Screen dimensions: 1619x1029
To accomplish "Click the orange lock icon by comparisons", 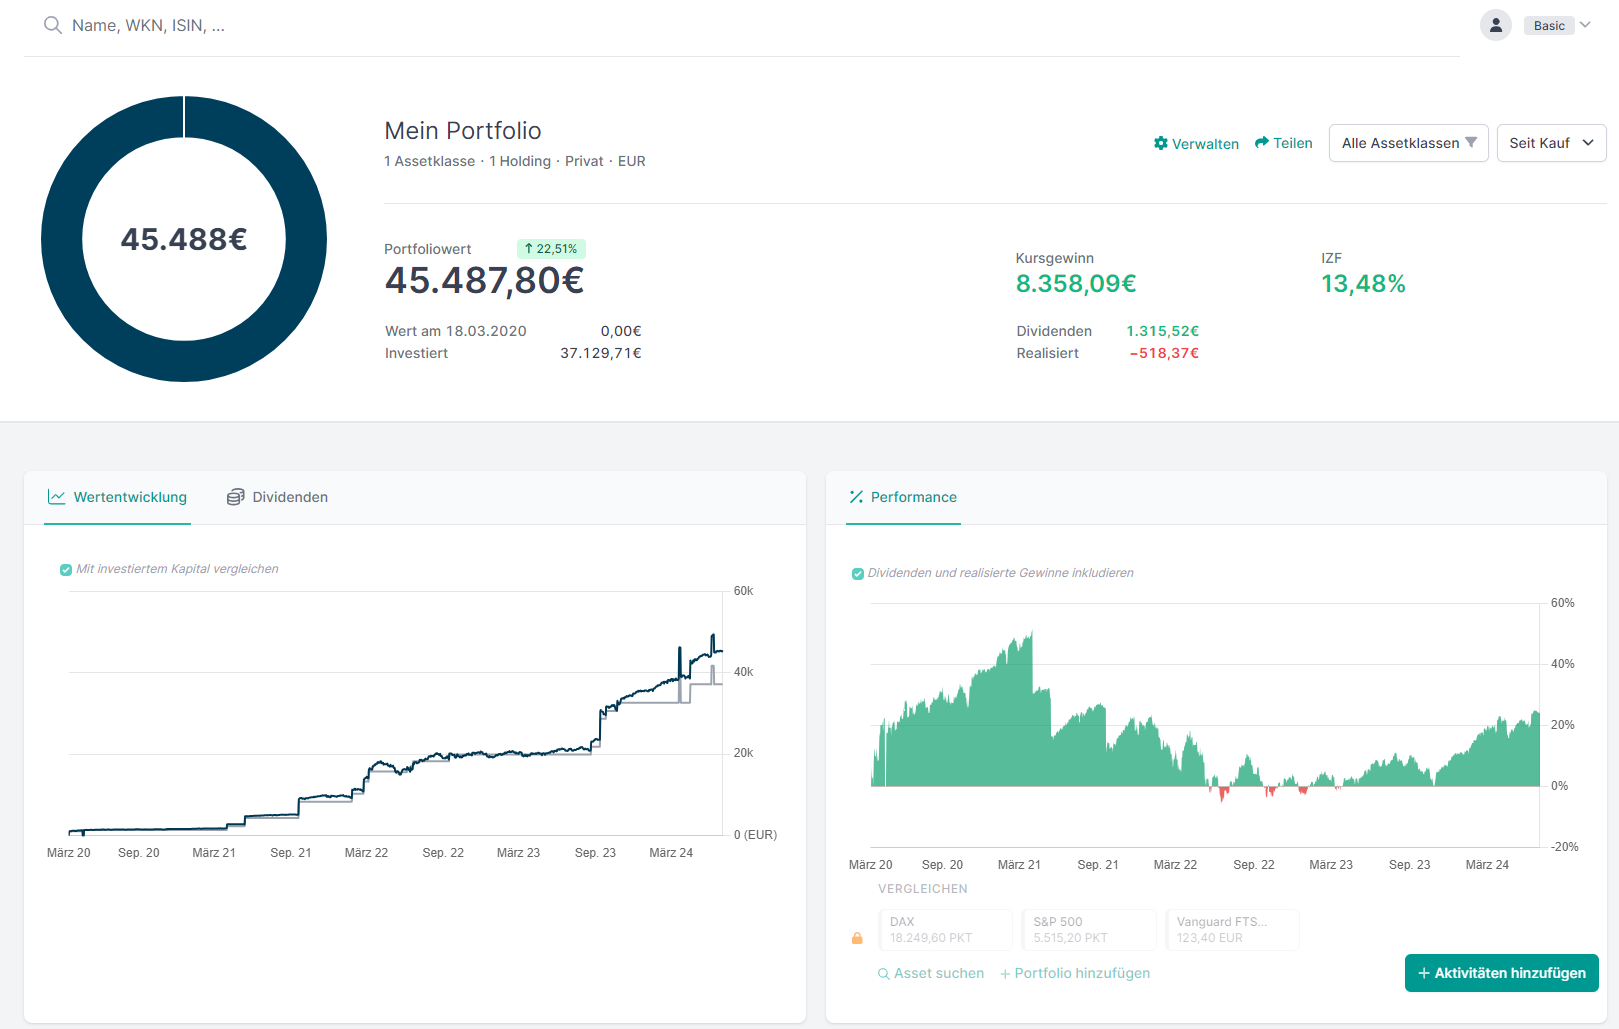I will 857,938.
